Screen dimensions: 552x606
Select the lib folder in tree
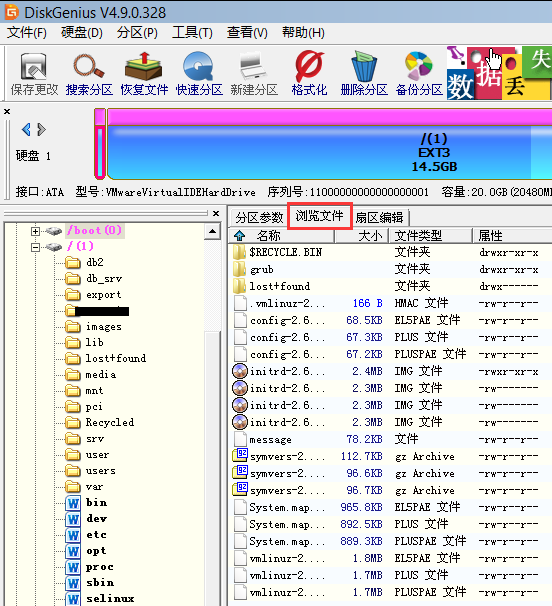click(94, 342)
